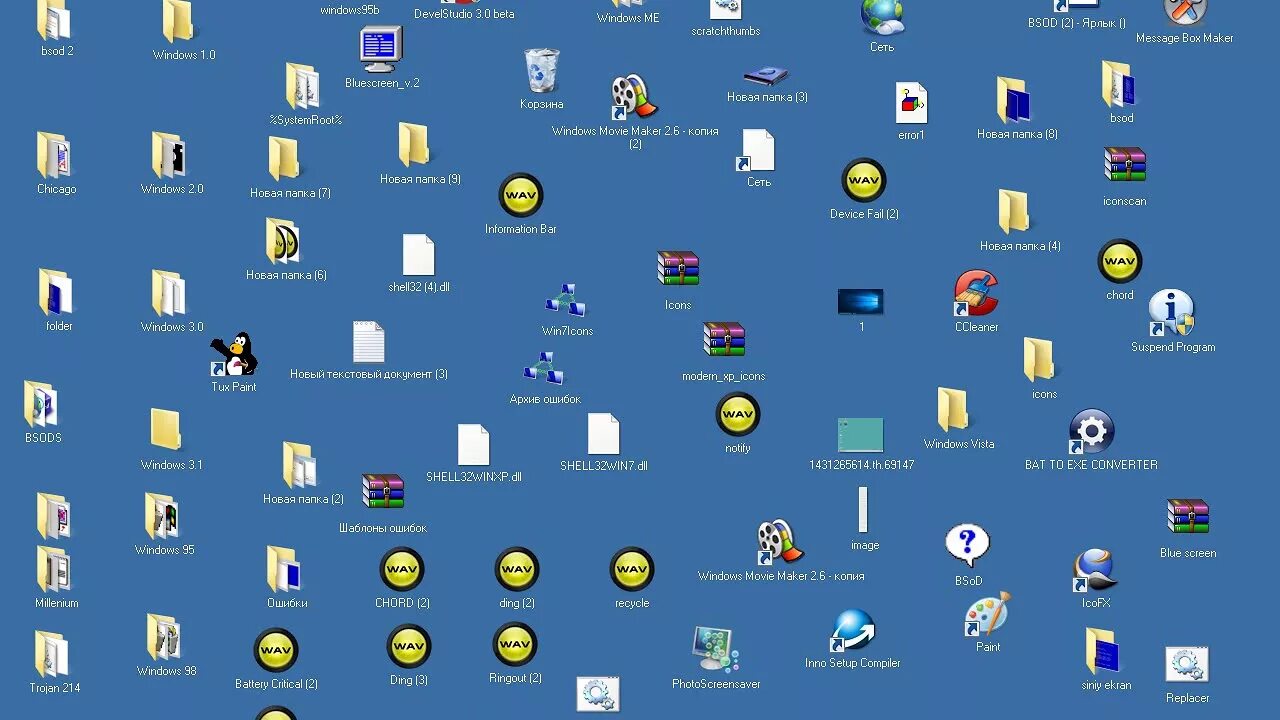Select the Ringout (2) WAV file
Viewport: 1280px width, 720px height.
click(x=515, y=645)
